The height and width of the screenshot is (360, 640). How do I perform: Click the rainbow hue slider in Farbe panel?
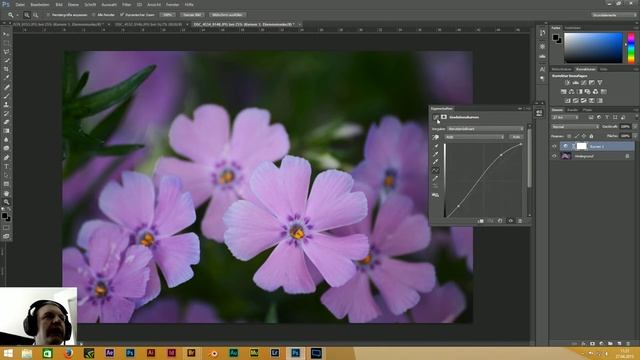(631, 48)
